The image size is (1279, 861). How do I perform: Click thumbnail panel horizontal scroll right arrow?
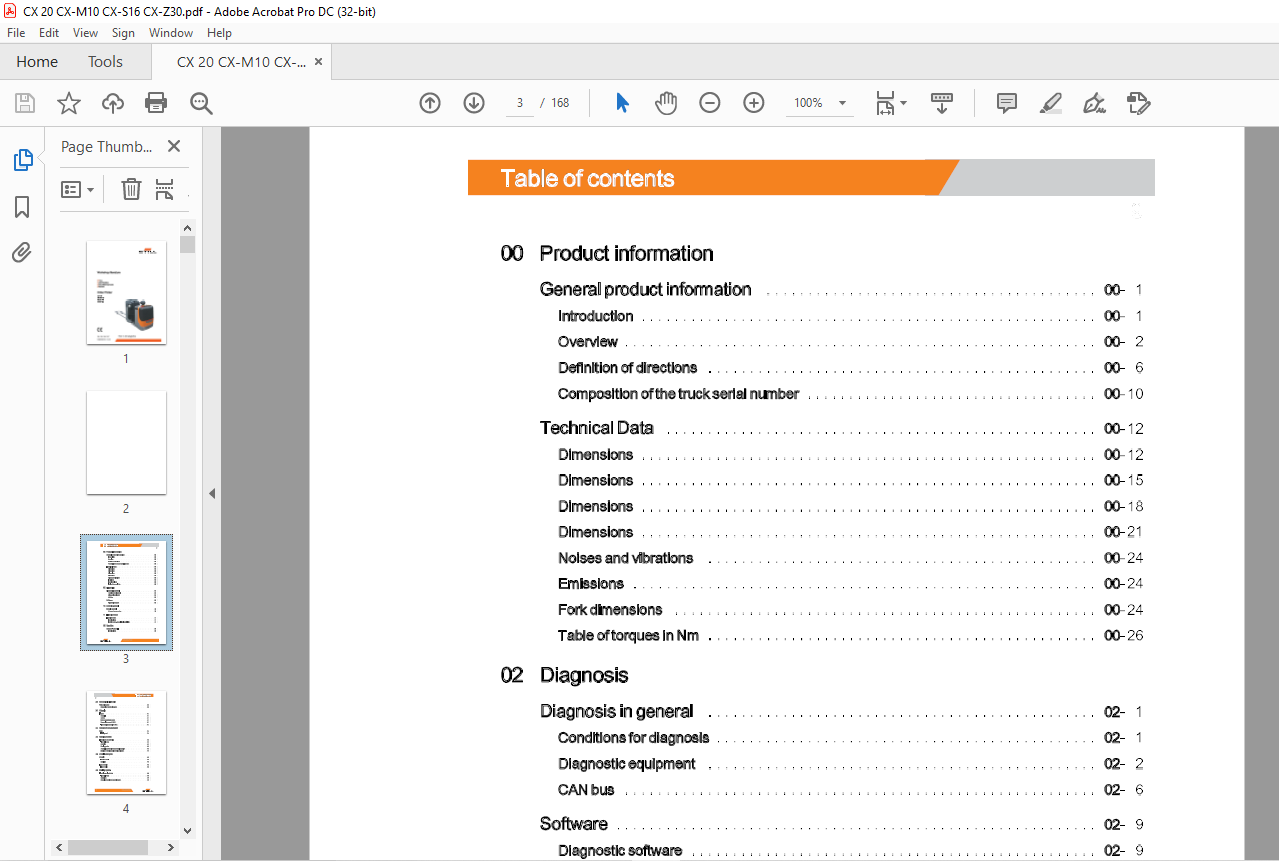coord(172,847)
